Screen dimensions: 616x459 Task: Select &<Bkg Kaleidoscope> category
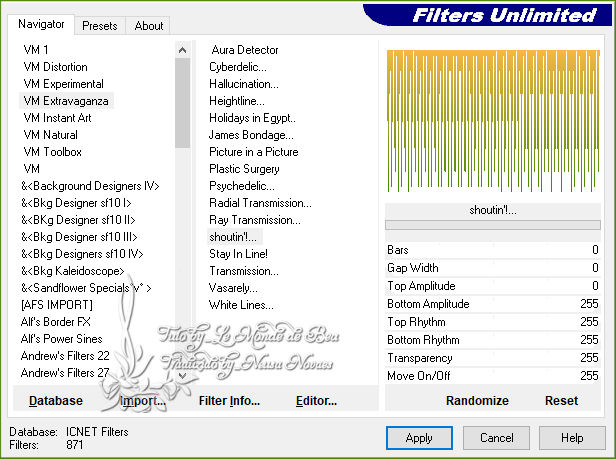point(73,271)
